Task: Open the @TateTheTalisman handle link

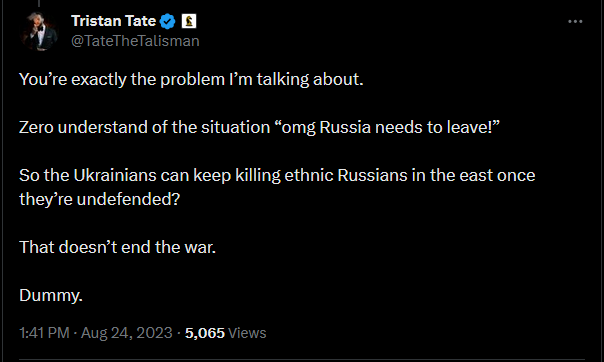Action: (135, 41)
